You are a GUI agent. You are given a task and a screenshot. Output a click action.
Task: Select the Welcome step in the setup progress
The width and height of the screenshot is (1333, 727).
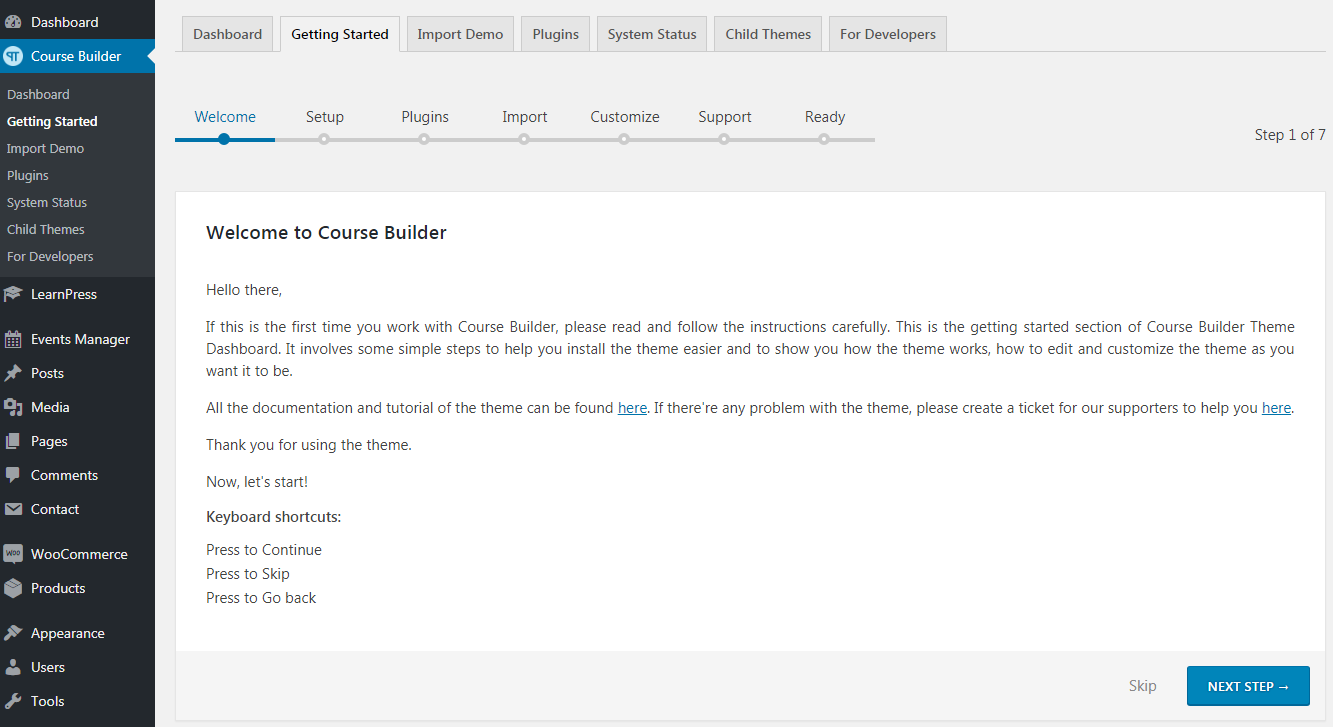pyautogui.click(x=225, y=124)
